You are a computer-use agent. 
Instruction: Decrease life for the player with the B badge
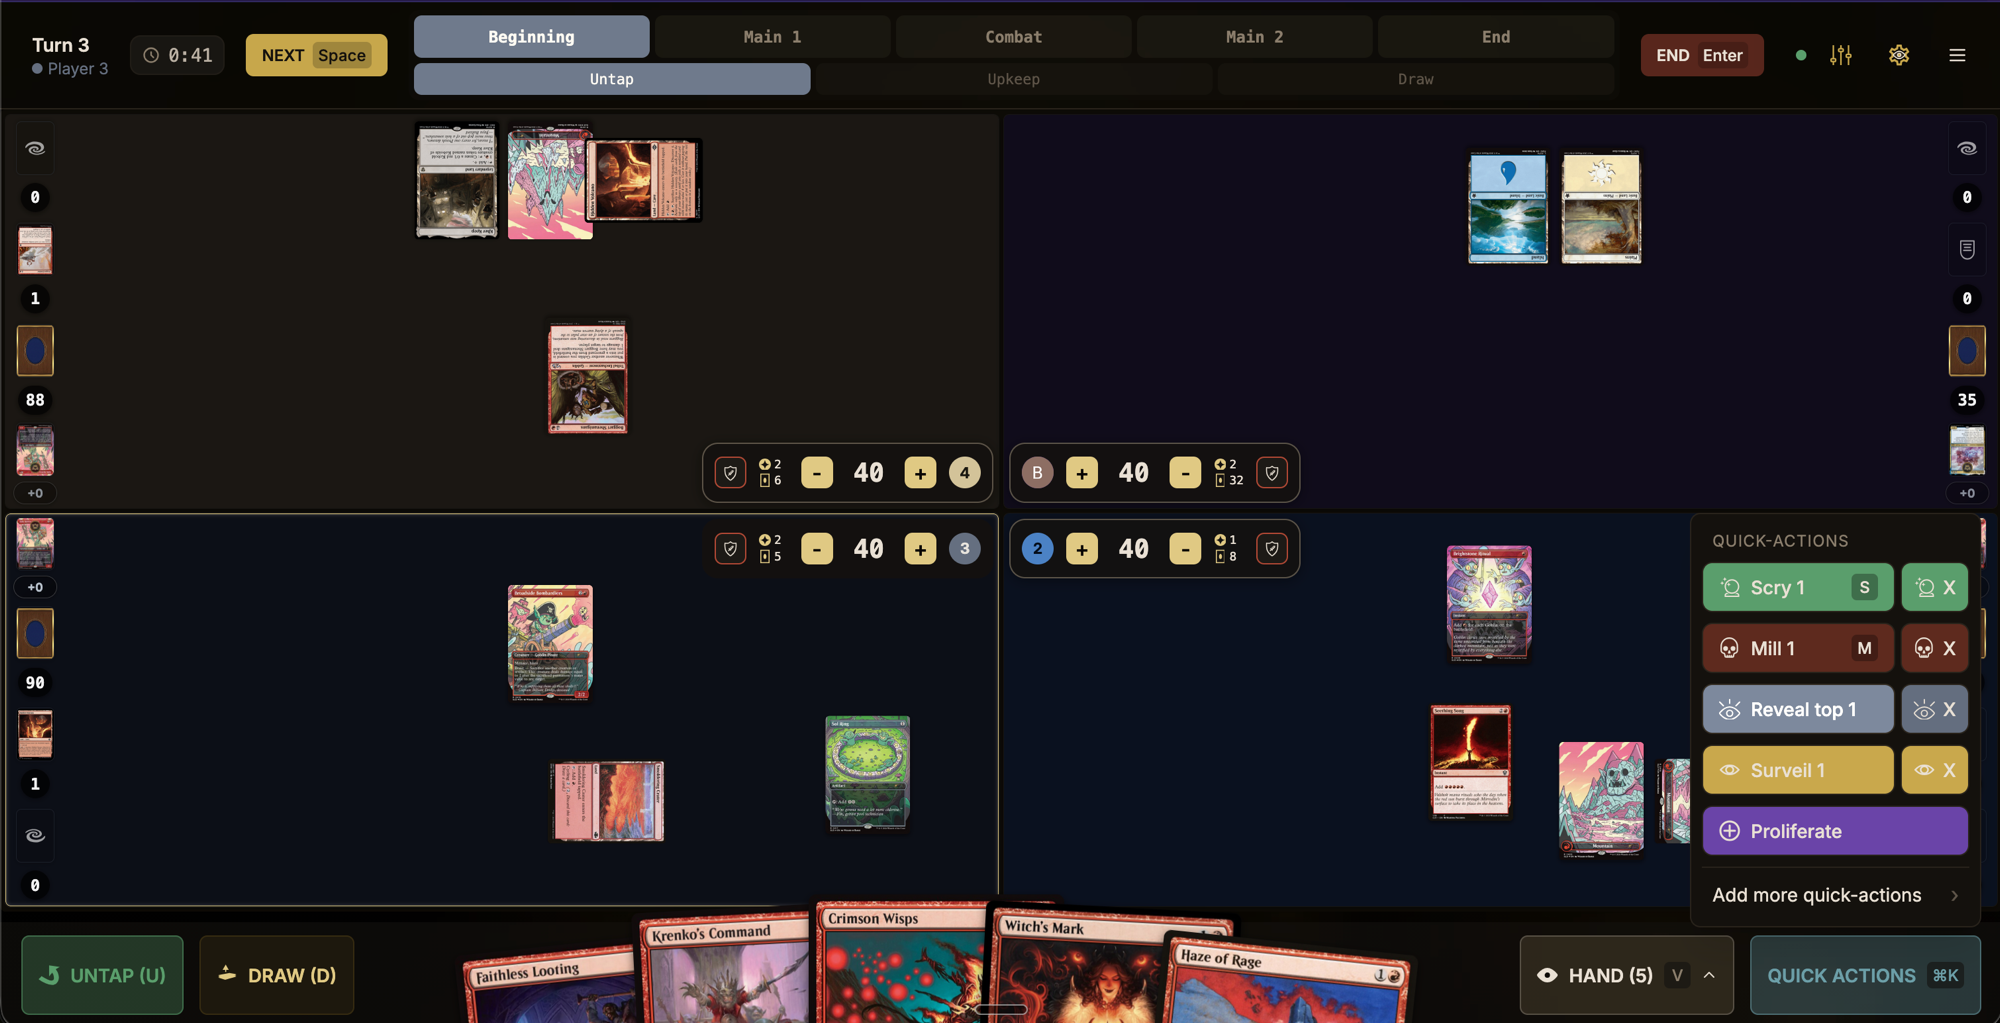[1185, 473]
